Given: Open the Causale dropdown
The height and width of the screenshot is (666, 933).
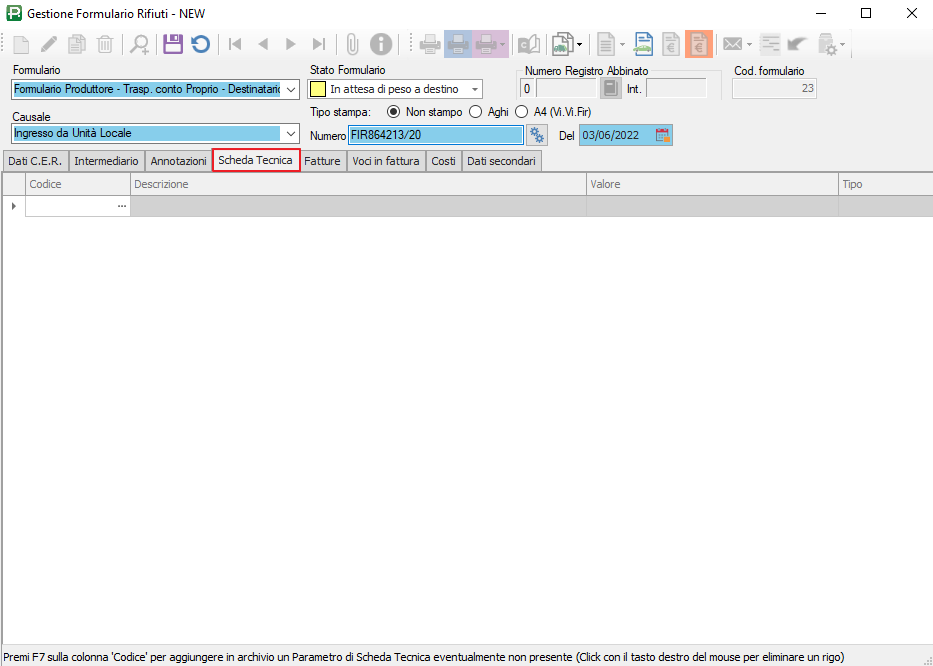Looking at the screenshot, I should [291, 133].
